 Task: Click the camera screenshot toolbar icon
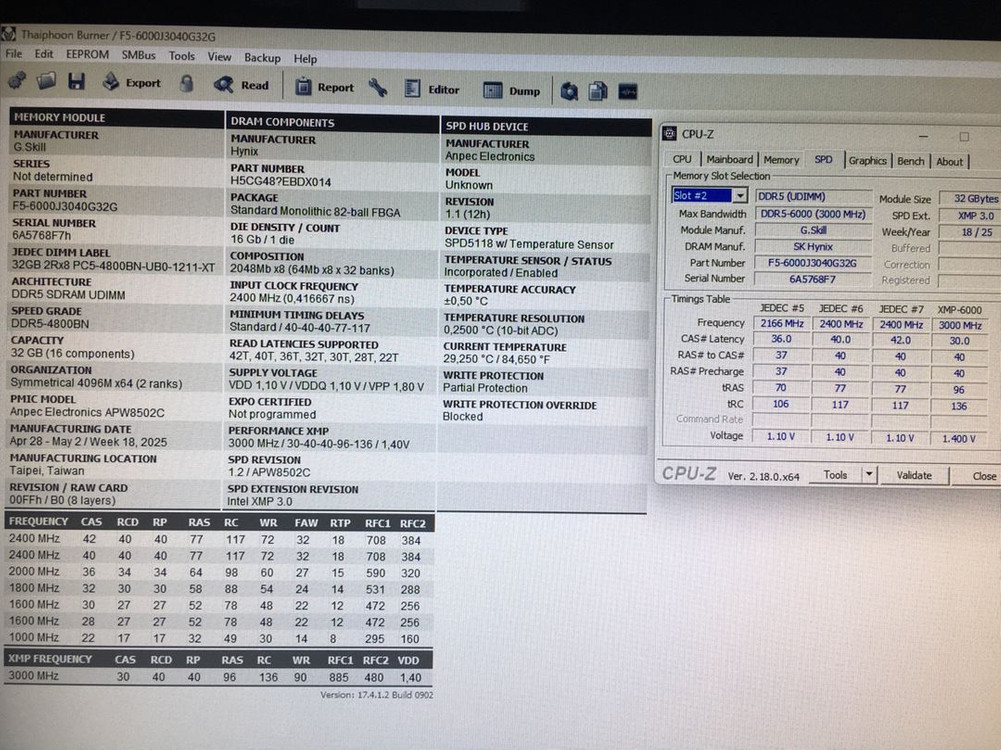pyautogui.click(x=569, y=91)
